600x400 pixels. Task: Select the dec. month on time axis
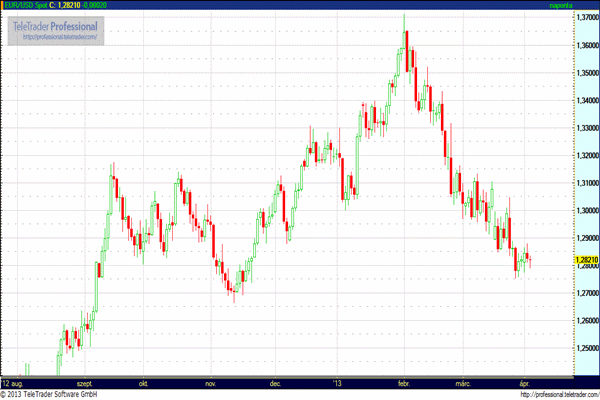tap(274, 382)
